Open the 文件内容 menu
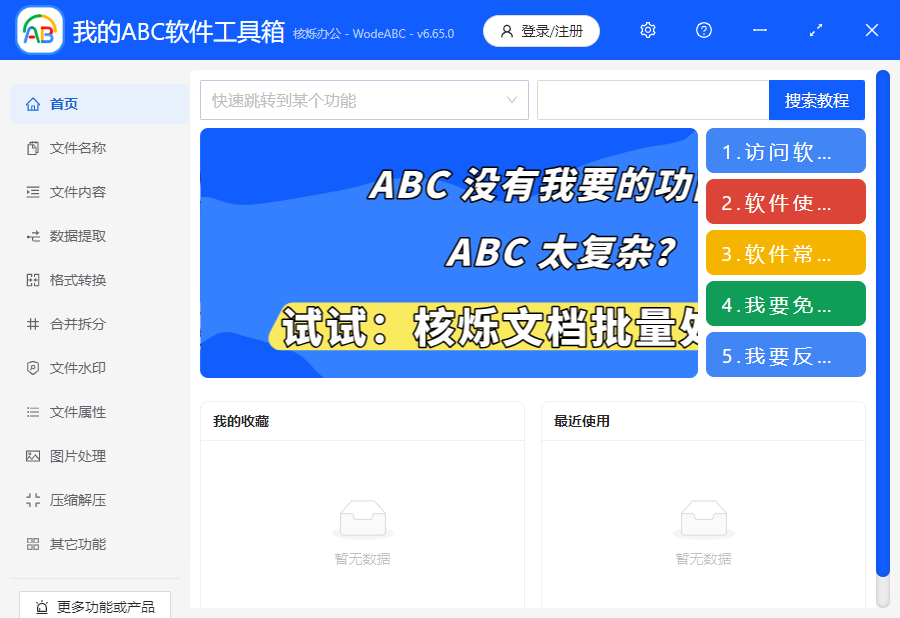This screenshot has height=618, width=900. pyautogui.click(x=99, y=192)
